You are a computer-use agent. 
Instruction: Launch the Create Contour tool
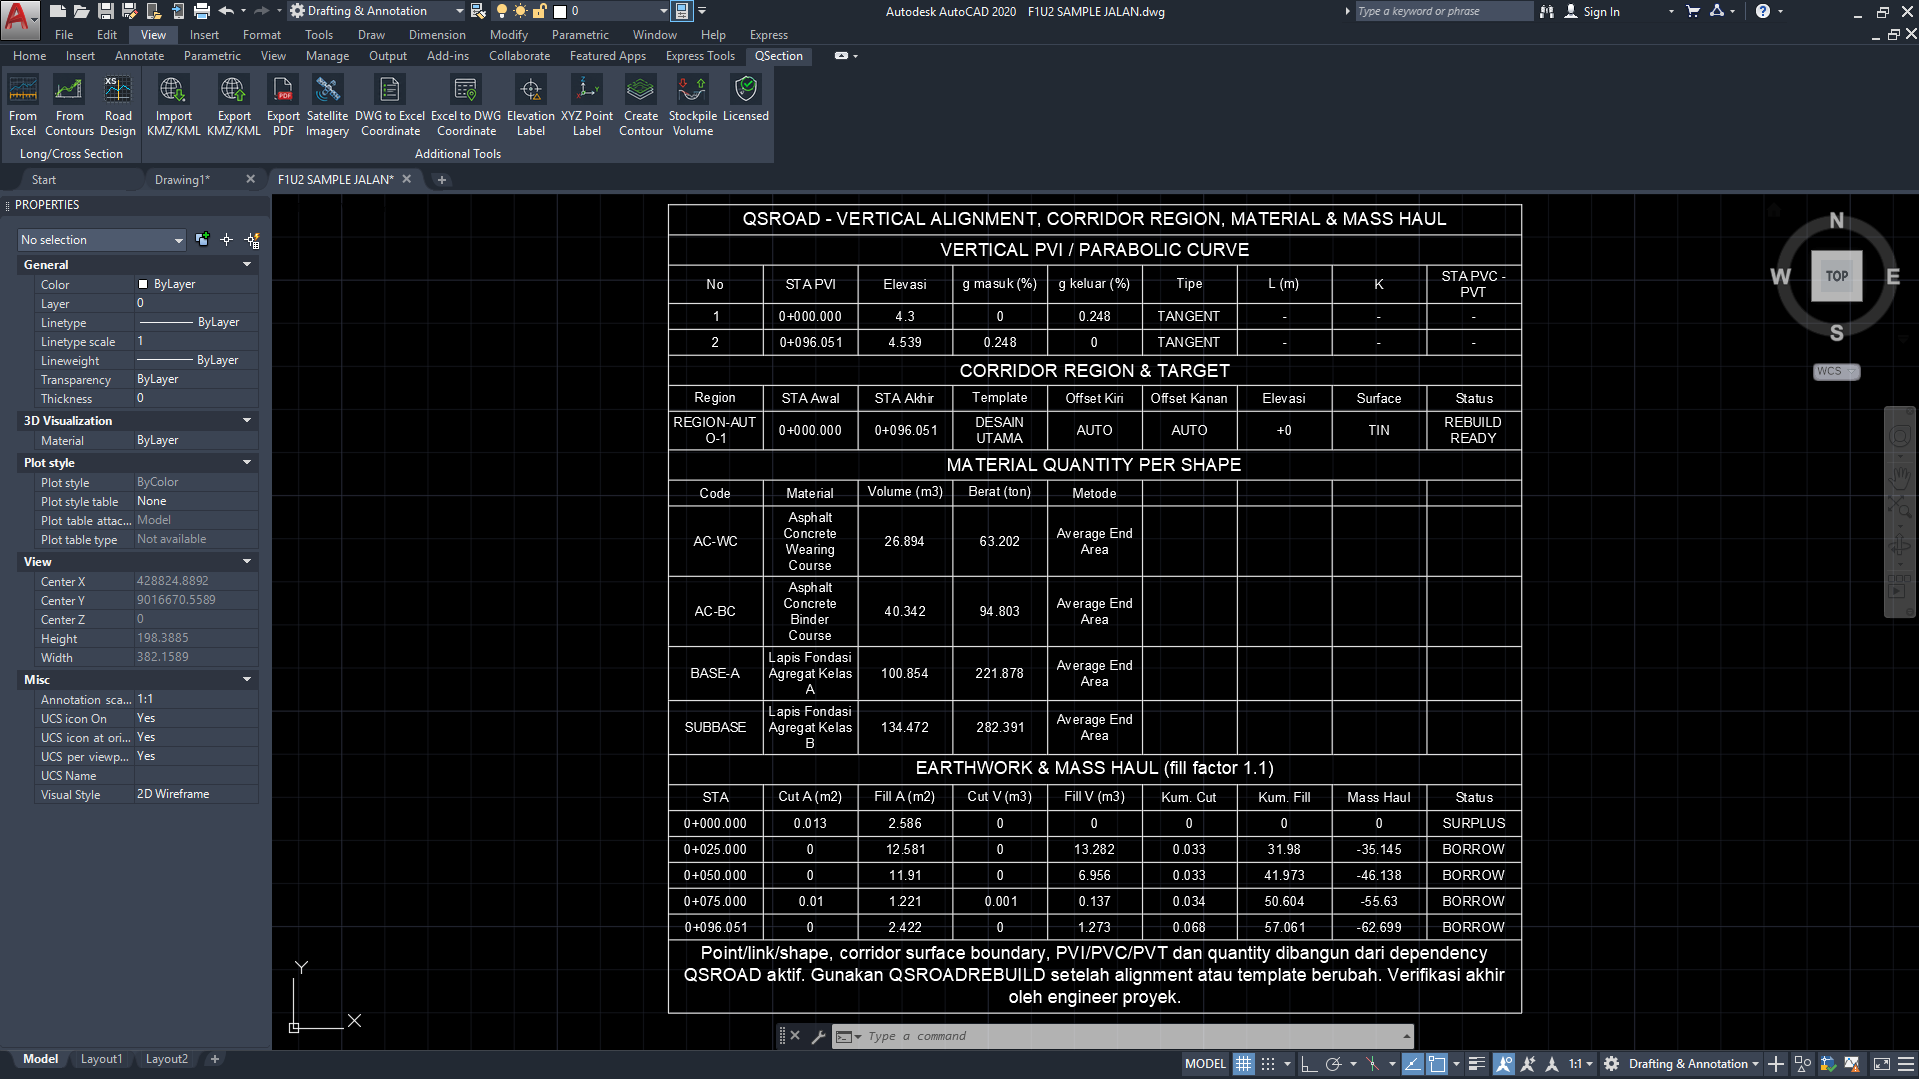[641, 105]
